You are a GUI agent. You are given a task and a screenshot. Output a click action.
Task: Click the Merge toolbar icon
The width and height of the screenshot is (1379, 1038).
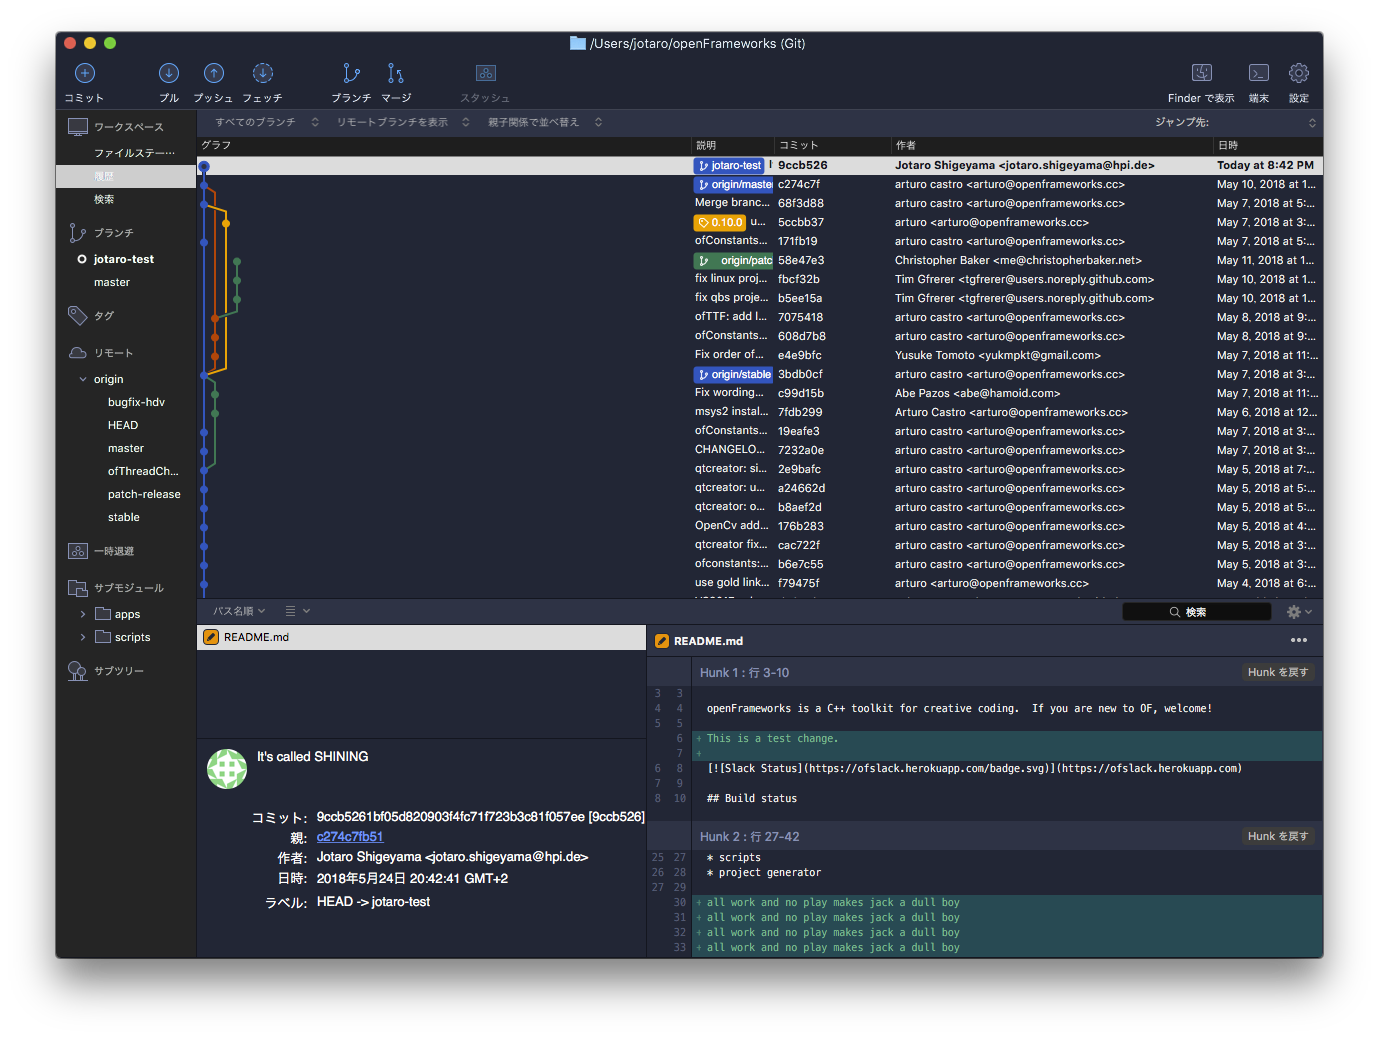tap(396, 74)
